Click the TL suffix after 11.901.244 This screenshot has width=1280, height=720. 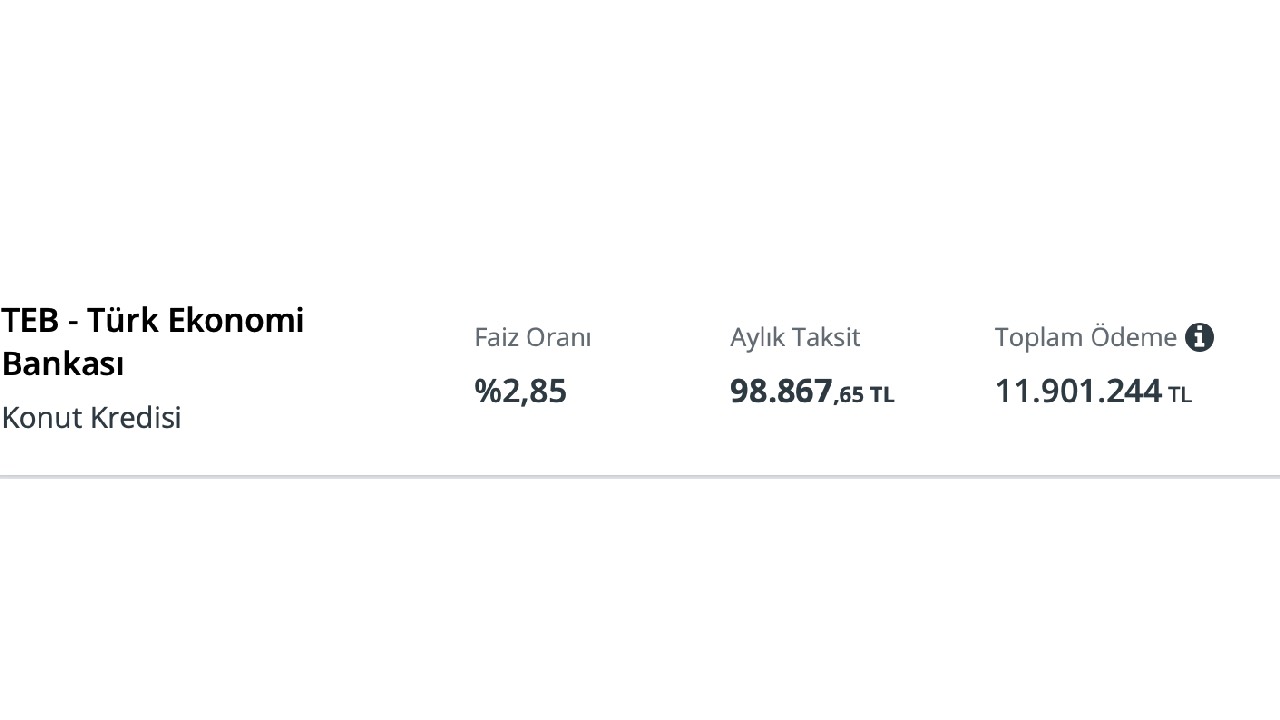[x=1180, y=394]
